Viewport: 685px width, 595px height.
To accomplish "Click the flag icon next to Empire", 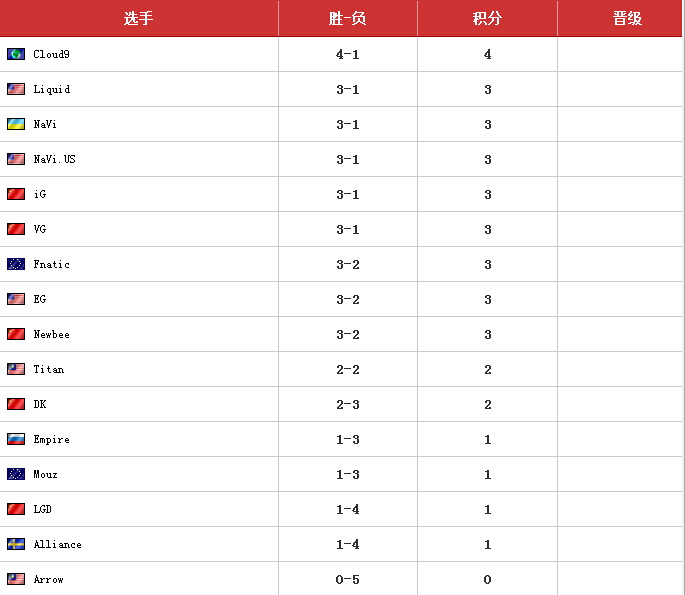I will (x=16, y=439).
